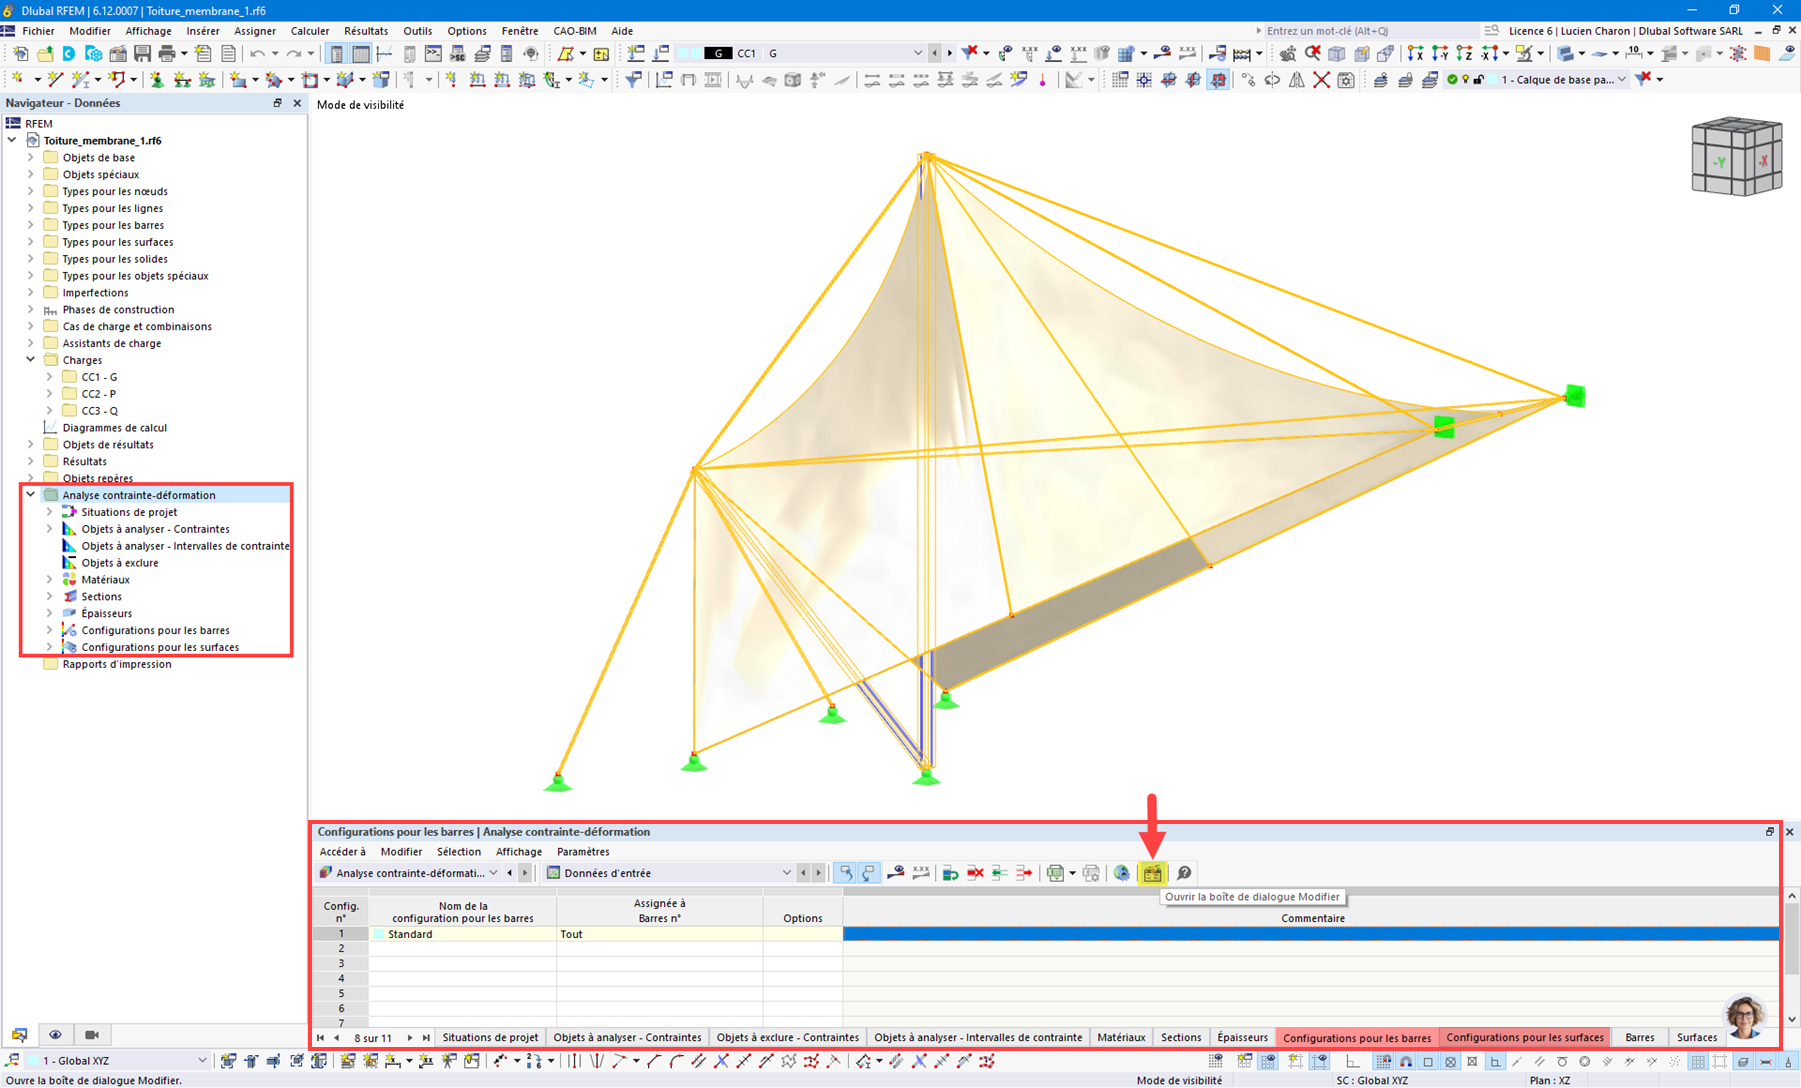The height and width of the screenshot is (1088, 1801).
Task: Open the Calculer menu
Action: 309,31
